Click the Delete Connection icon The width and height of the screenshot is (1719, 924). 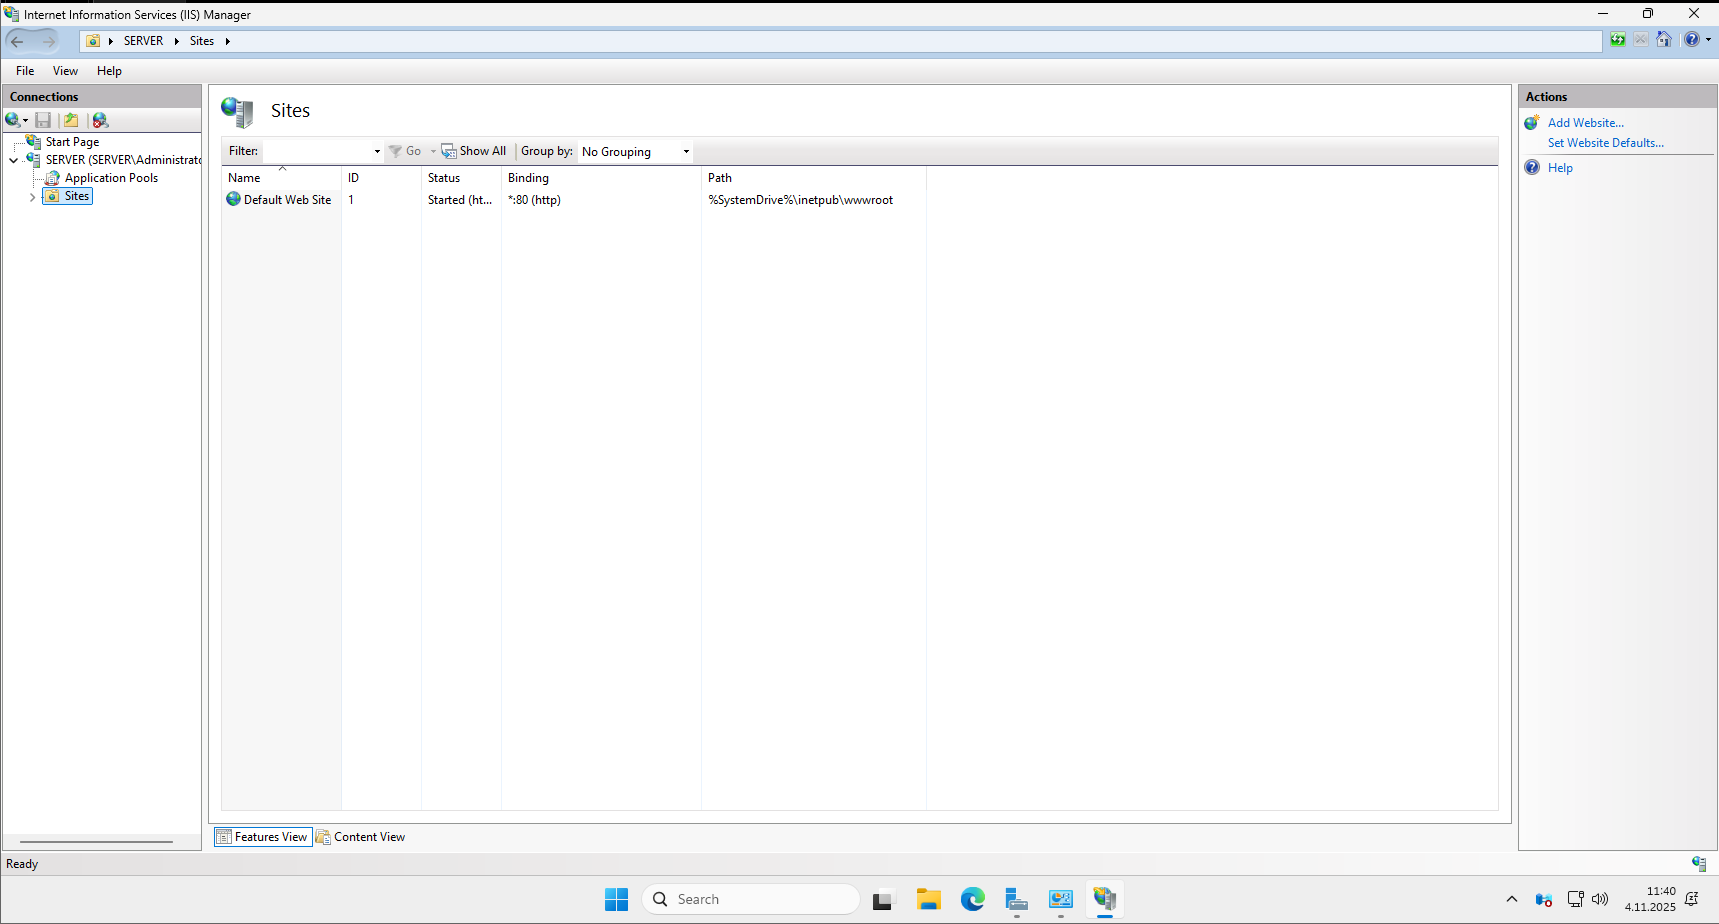[100, 120]
